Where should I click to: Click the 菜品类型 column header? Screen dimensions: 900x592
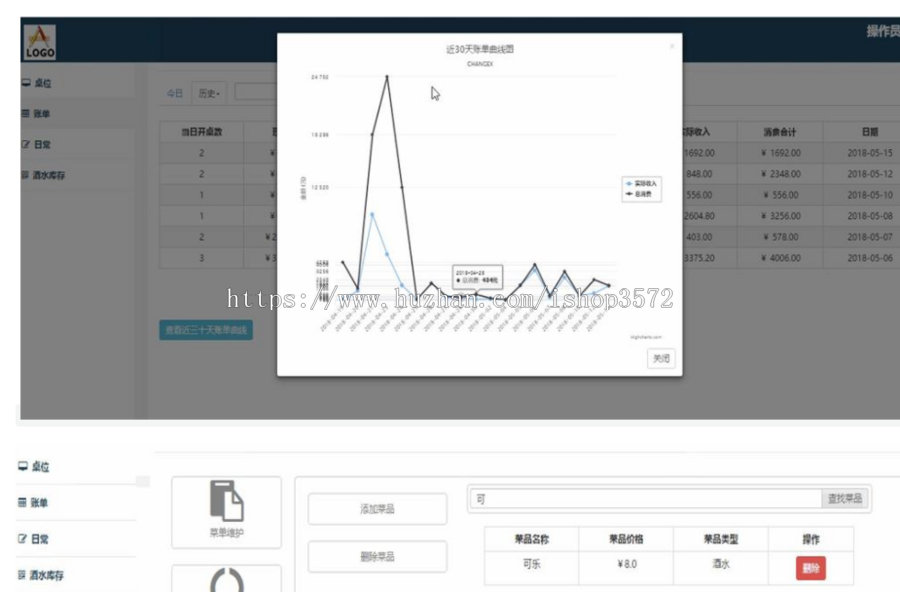point(720,539)
